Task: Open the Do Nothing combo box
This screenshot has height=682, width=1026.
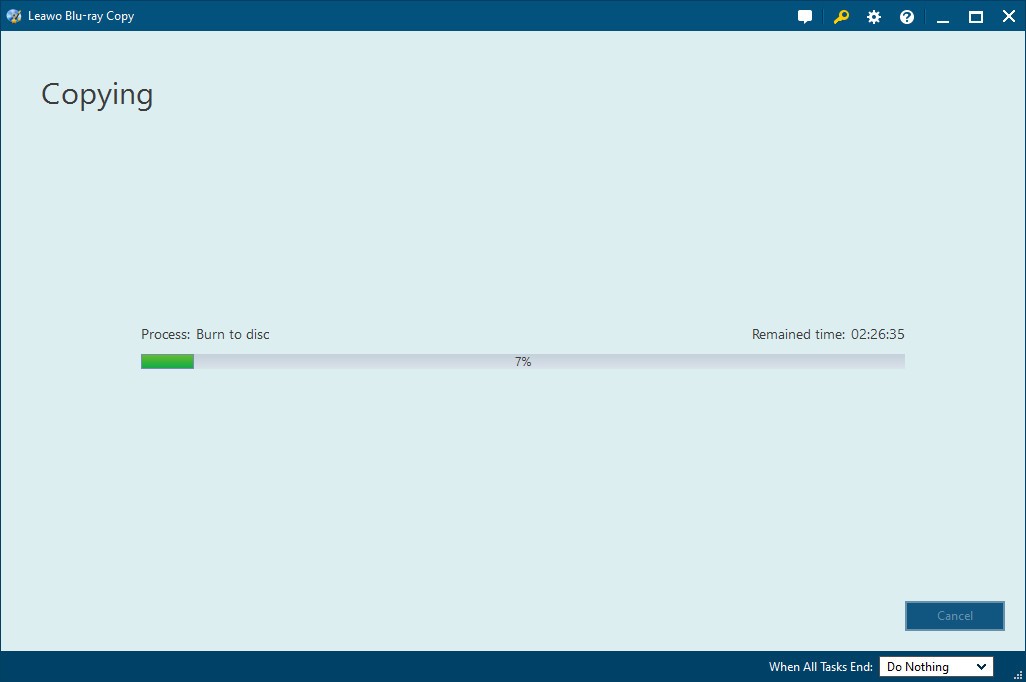Action: pos(936,666)
